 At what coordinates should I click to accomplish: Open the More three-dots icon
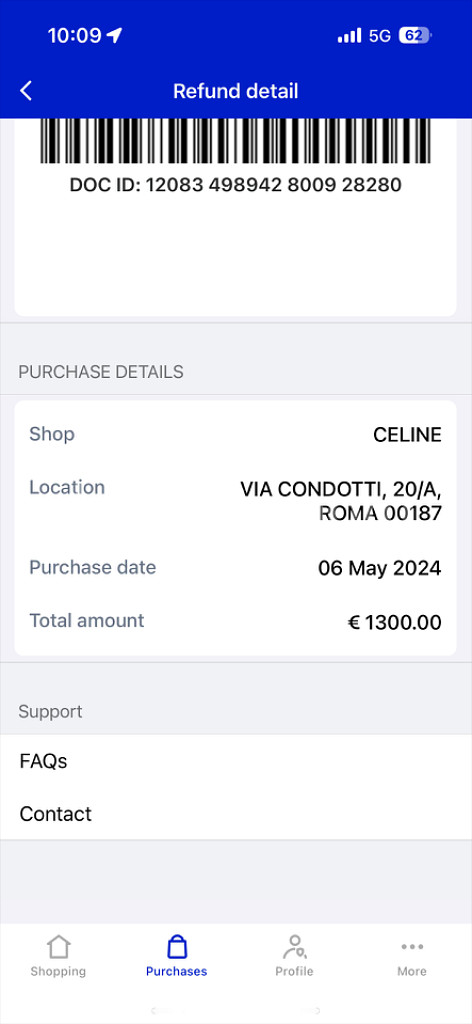click(412, 946)
